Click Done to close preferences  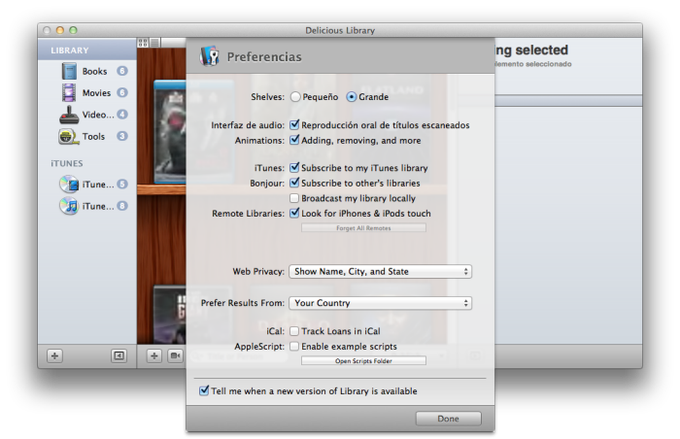coord(448,419)
